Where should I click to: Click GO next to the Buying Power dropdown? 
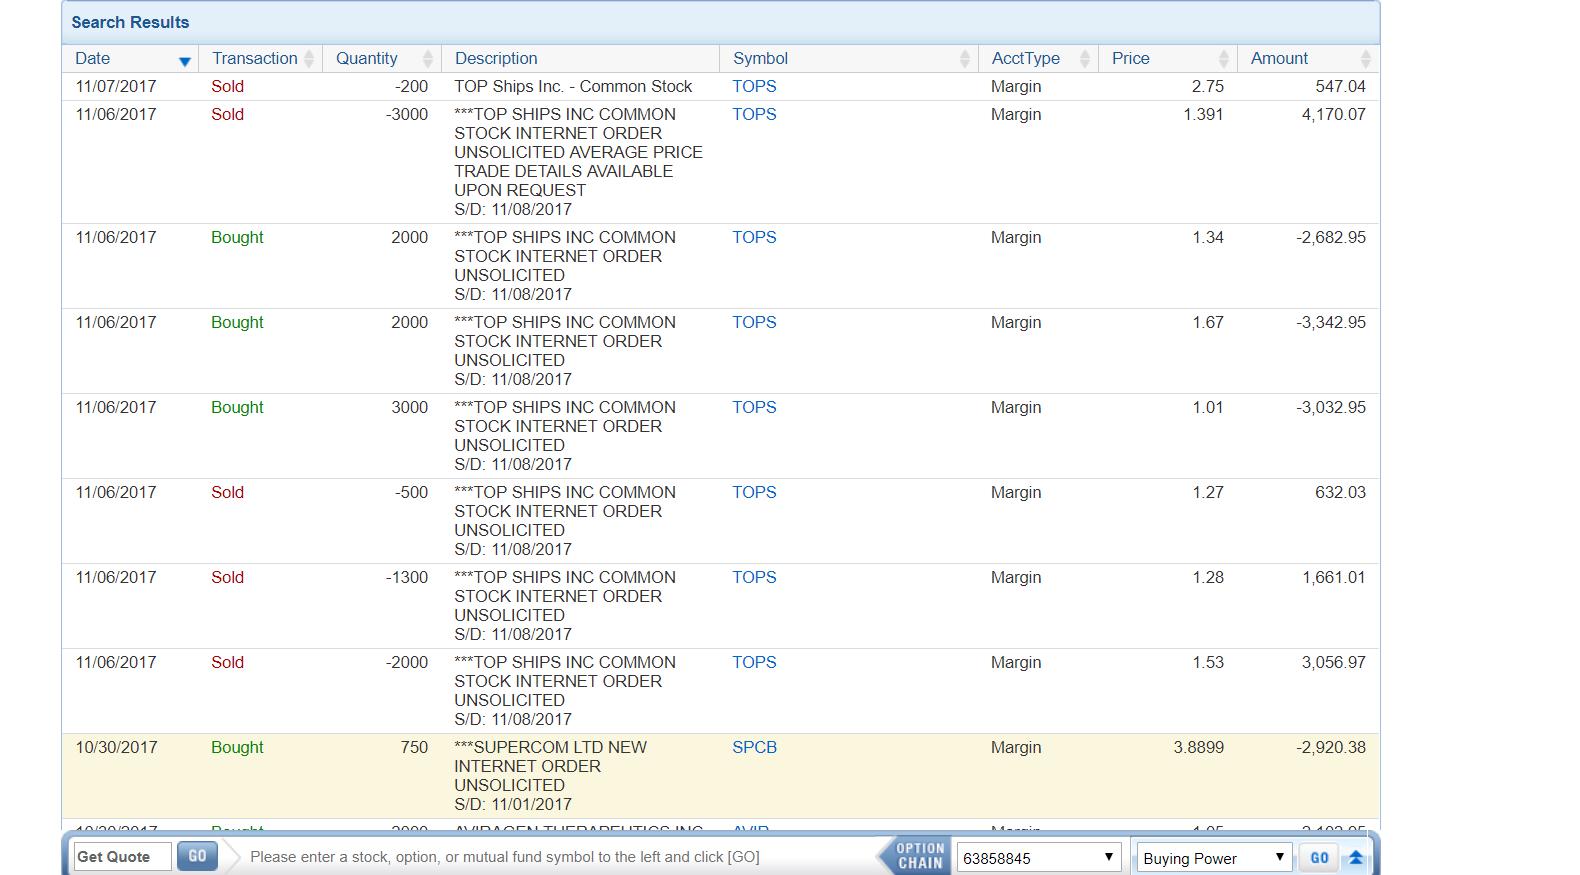pyautogui.click(x=1319, y=857)
